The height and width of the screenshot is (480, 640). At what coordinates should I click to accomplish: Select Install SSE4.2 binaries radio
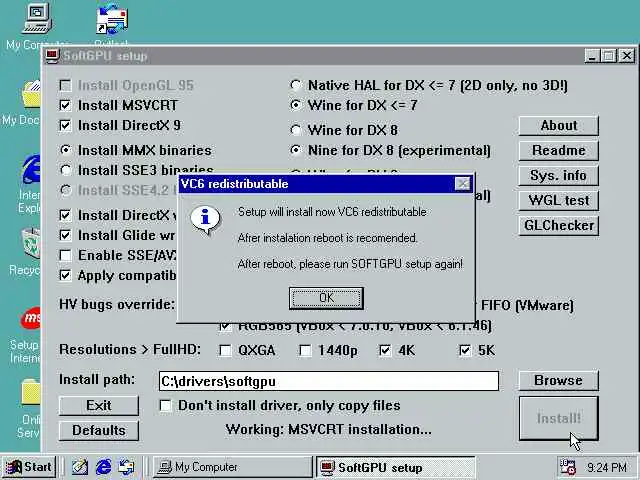pos(65,190)
